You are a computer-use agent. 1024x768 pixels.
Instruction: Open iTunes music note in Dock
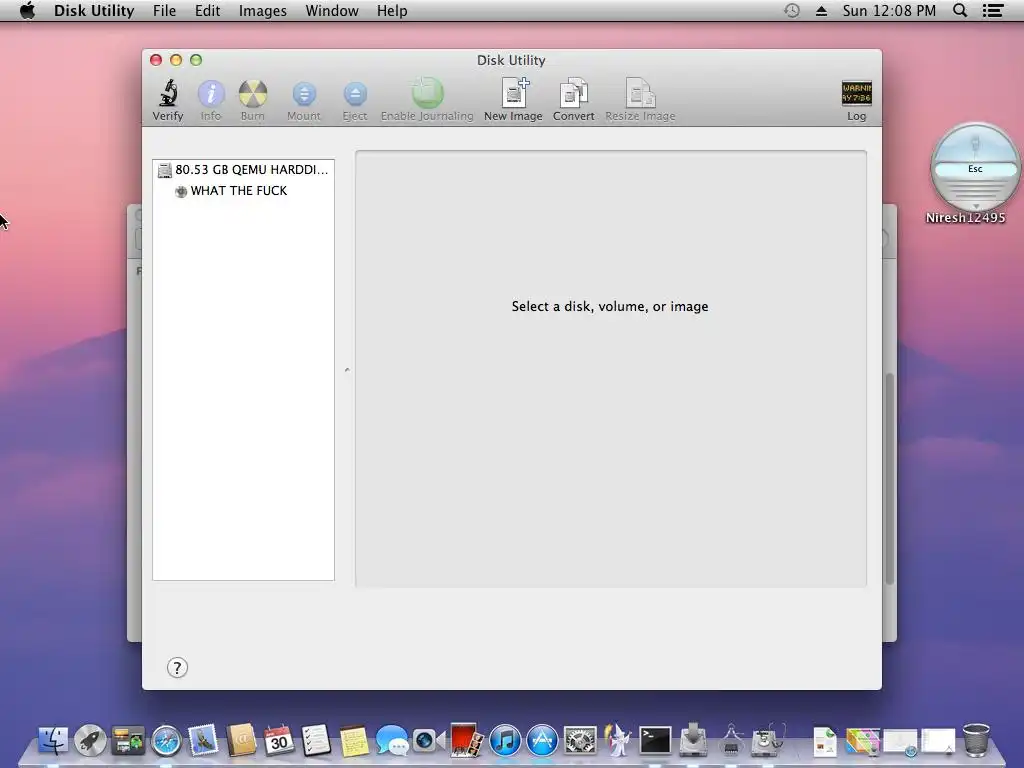[x=505, y=741]
